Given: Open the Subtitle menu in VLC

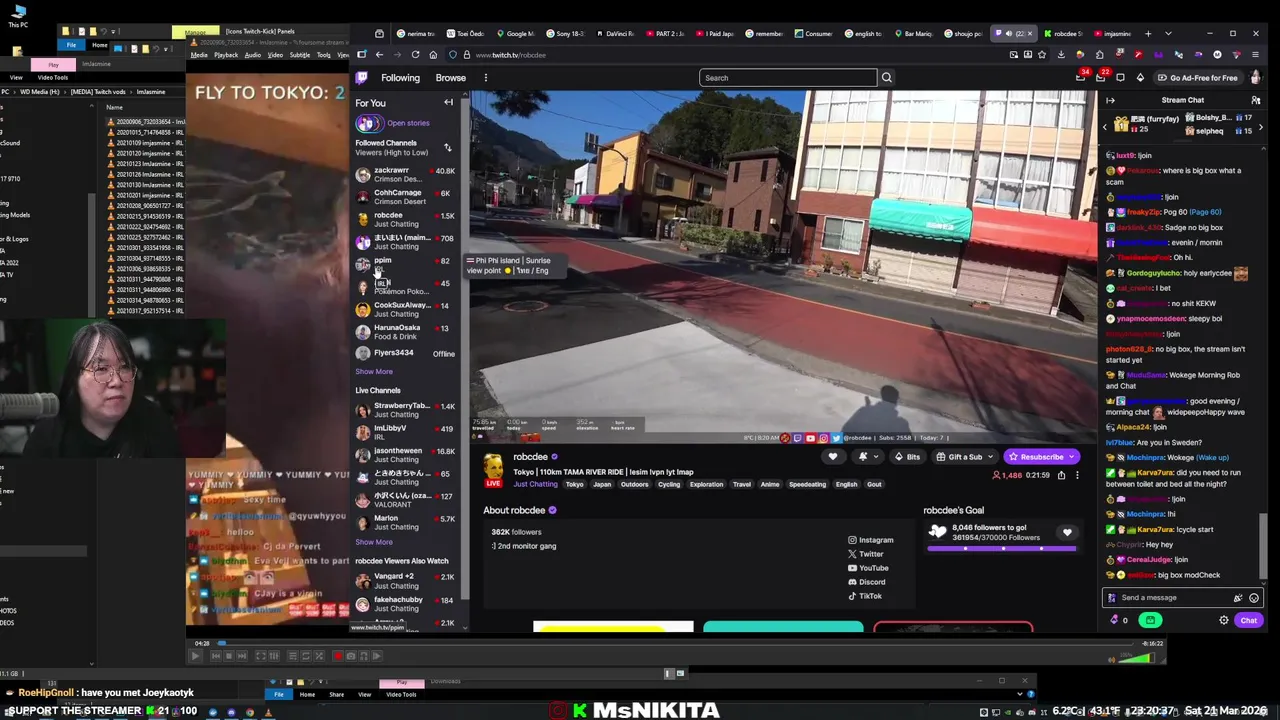Looking at the screenshot, I should pos(299,55).
